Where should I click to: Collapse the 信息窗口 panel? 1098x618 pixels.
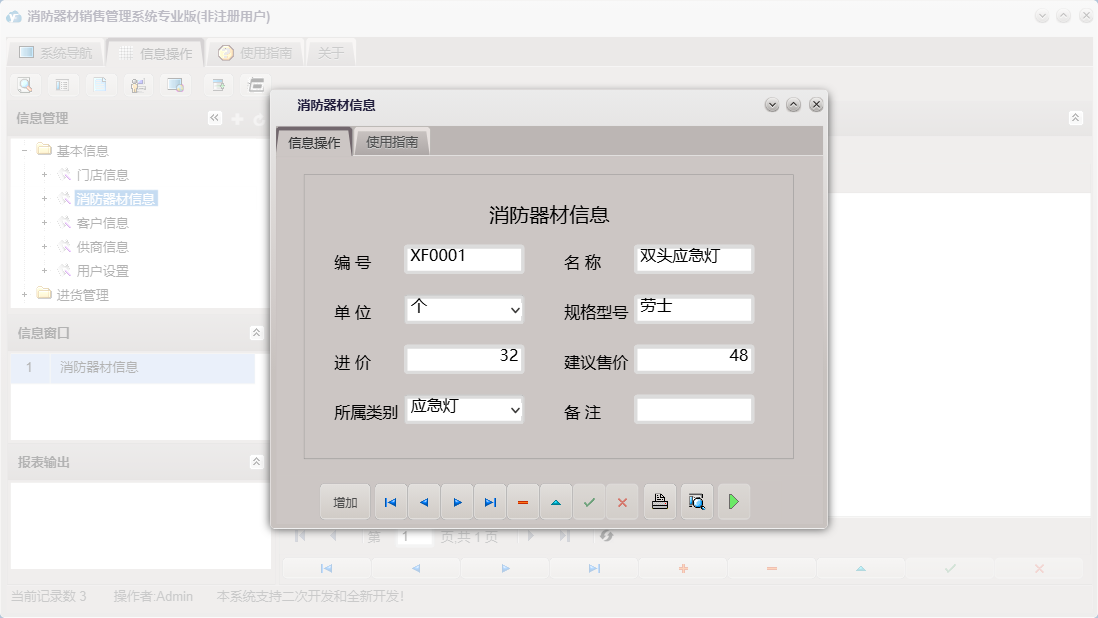click(256, 332)
